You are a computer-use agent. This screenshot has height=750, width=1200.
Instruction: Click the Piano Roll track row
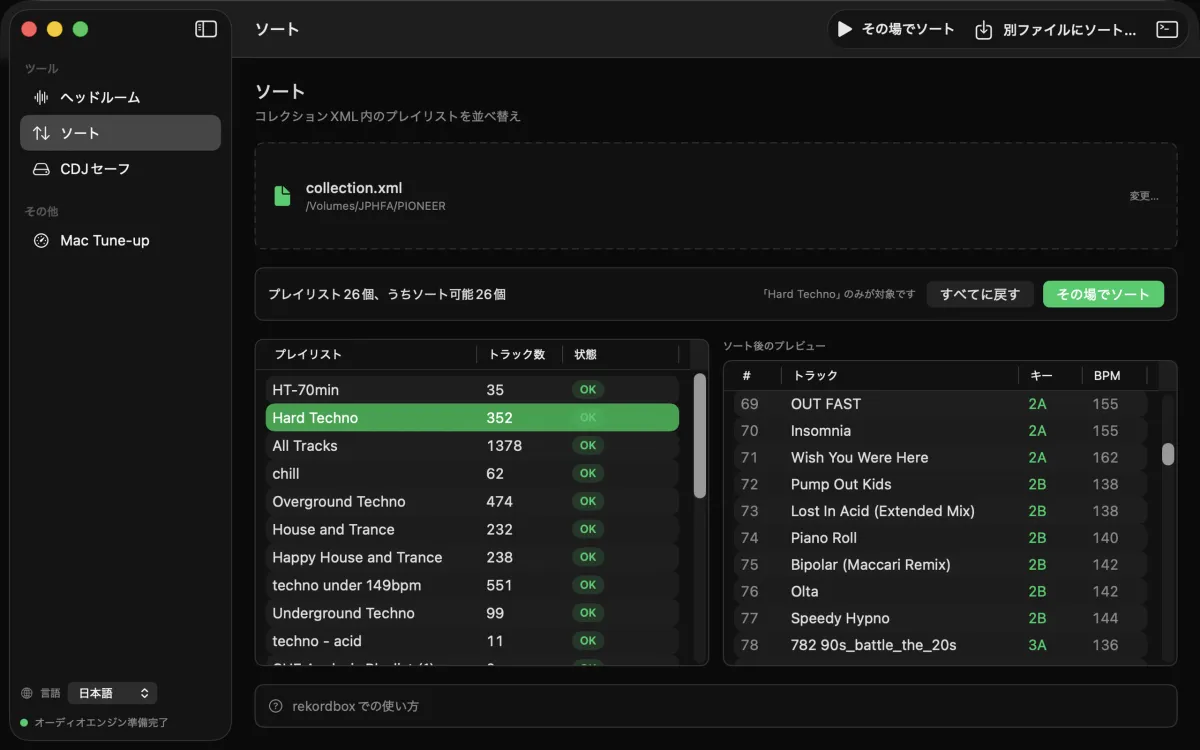point(940,538)
